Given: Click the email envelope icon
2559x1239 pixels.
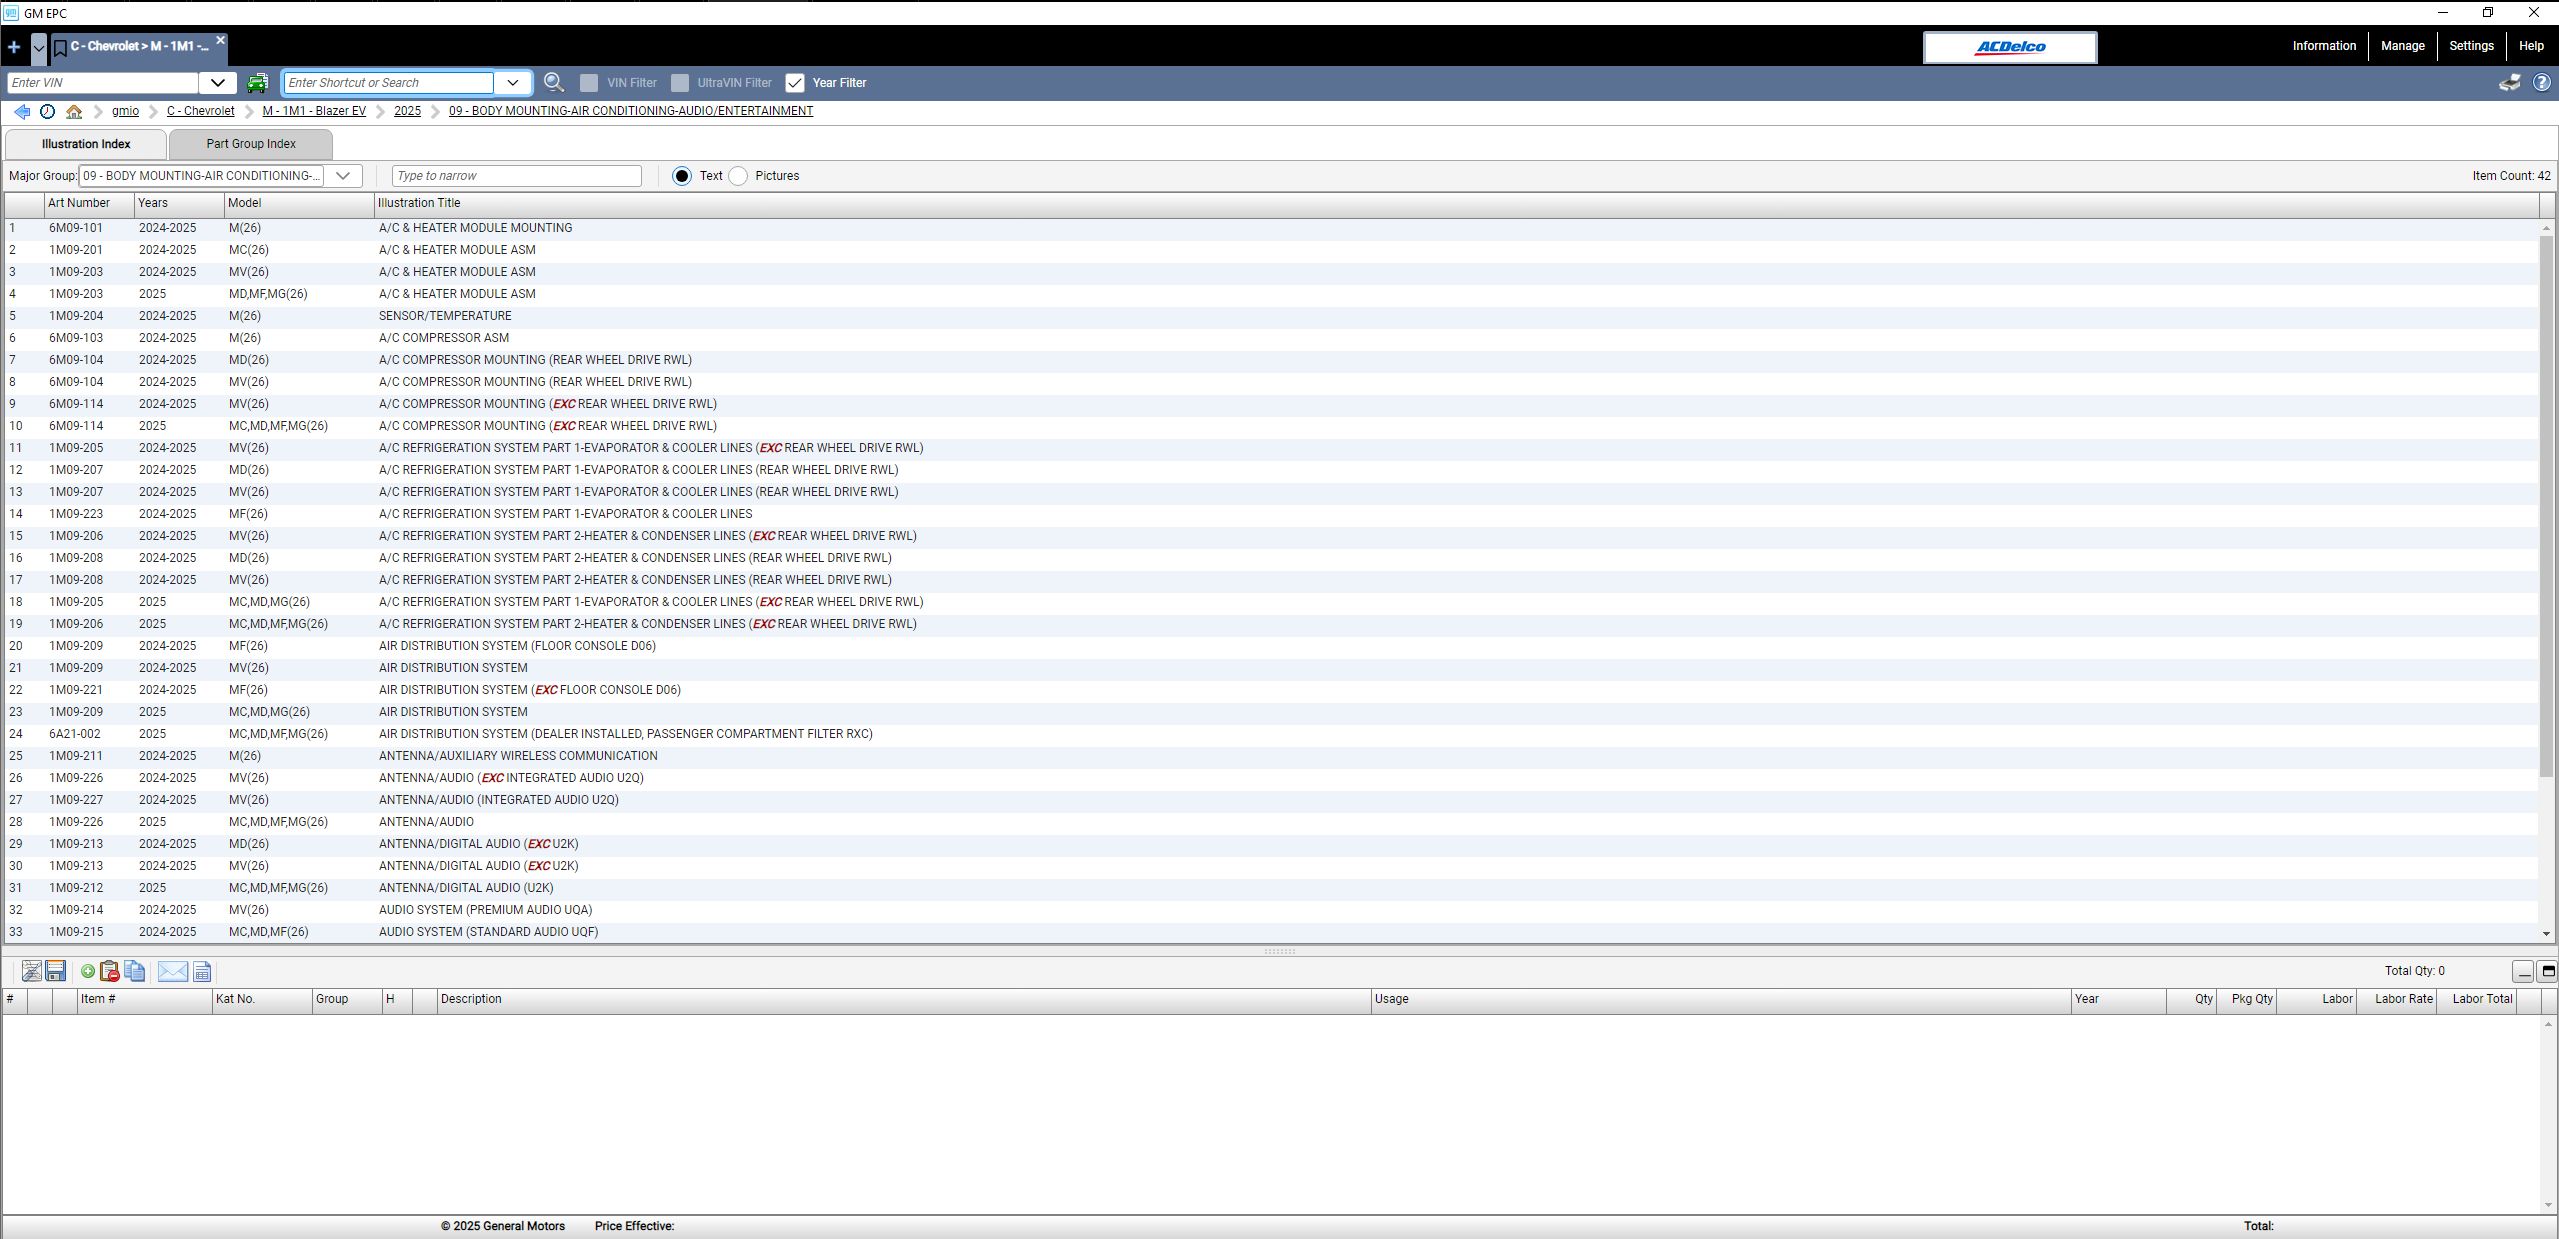Looking at the screenshot, I should click(171, 971).
